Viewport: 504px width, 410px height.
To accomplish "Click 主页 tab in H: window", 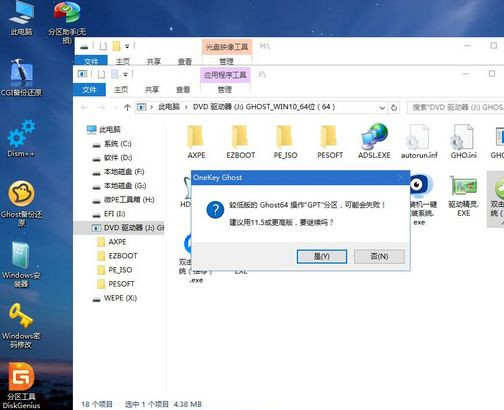I will pos(123,61).
